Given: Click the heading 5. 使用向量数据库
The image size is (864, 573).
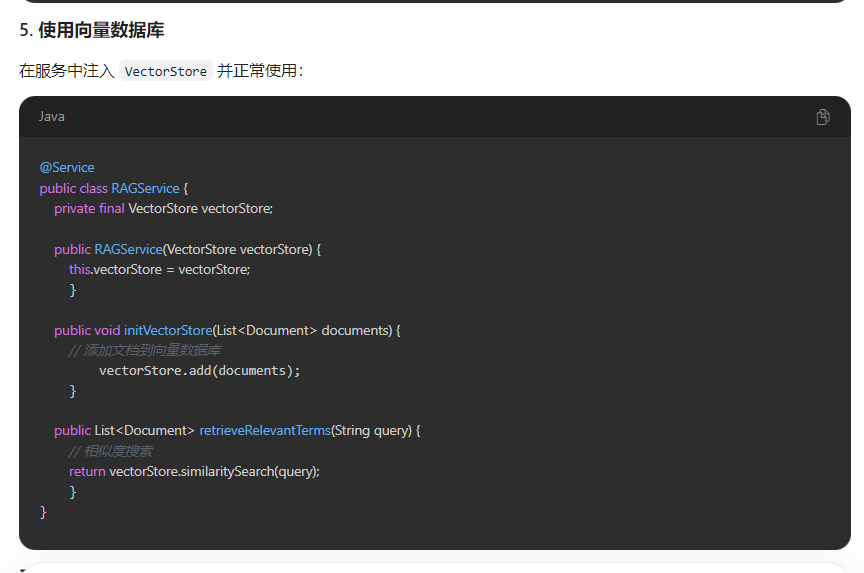Looking at the screenshot, I should point(91,30).
